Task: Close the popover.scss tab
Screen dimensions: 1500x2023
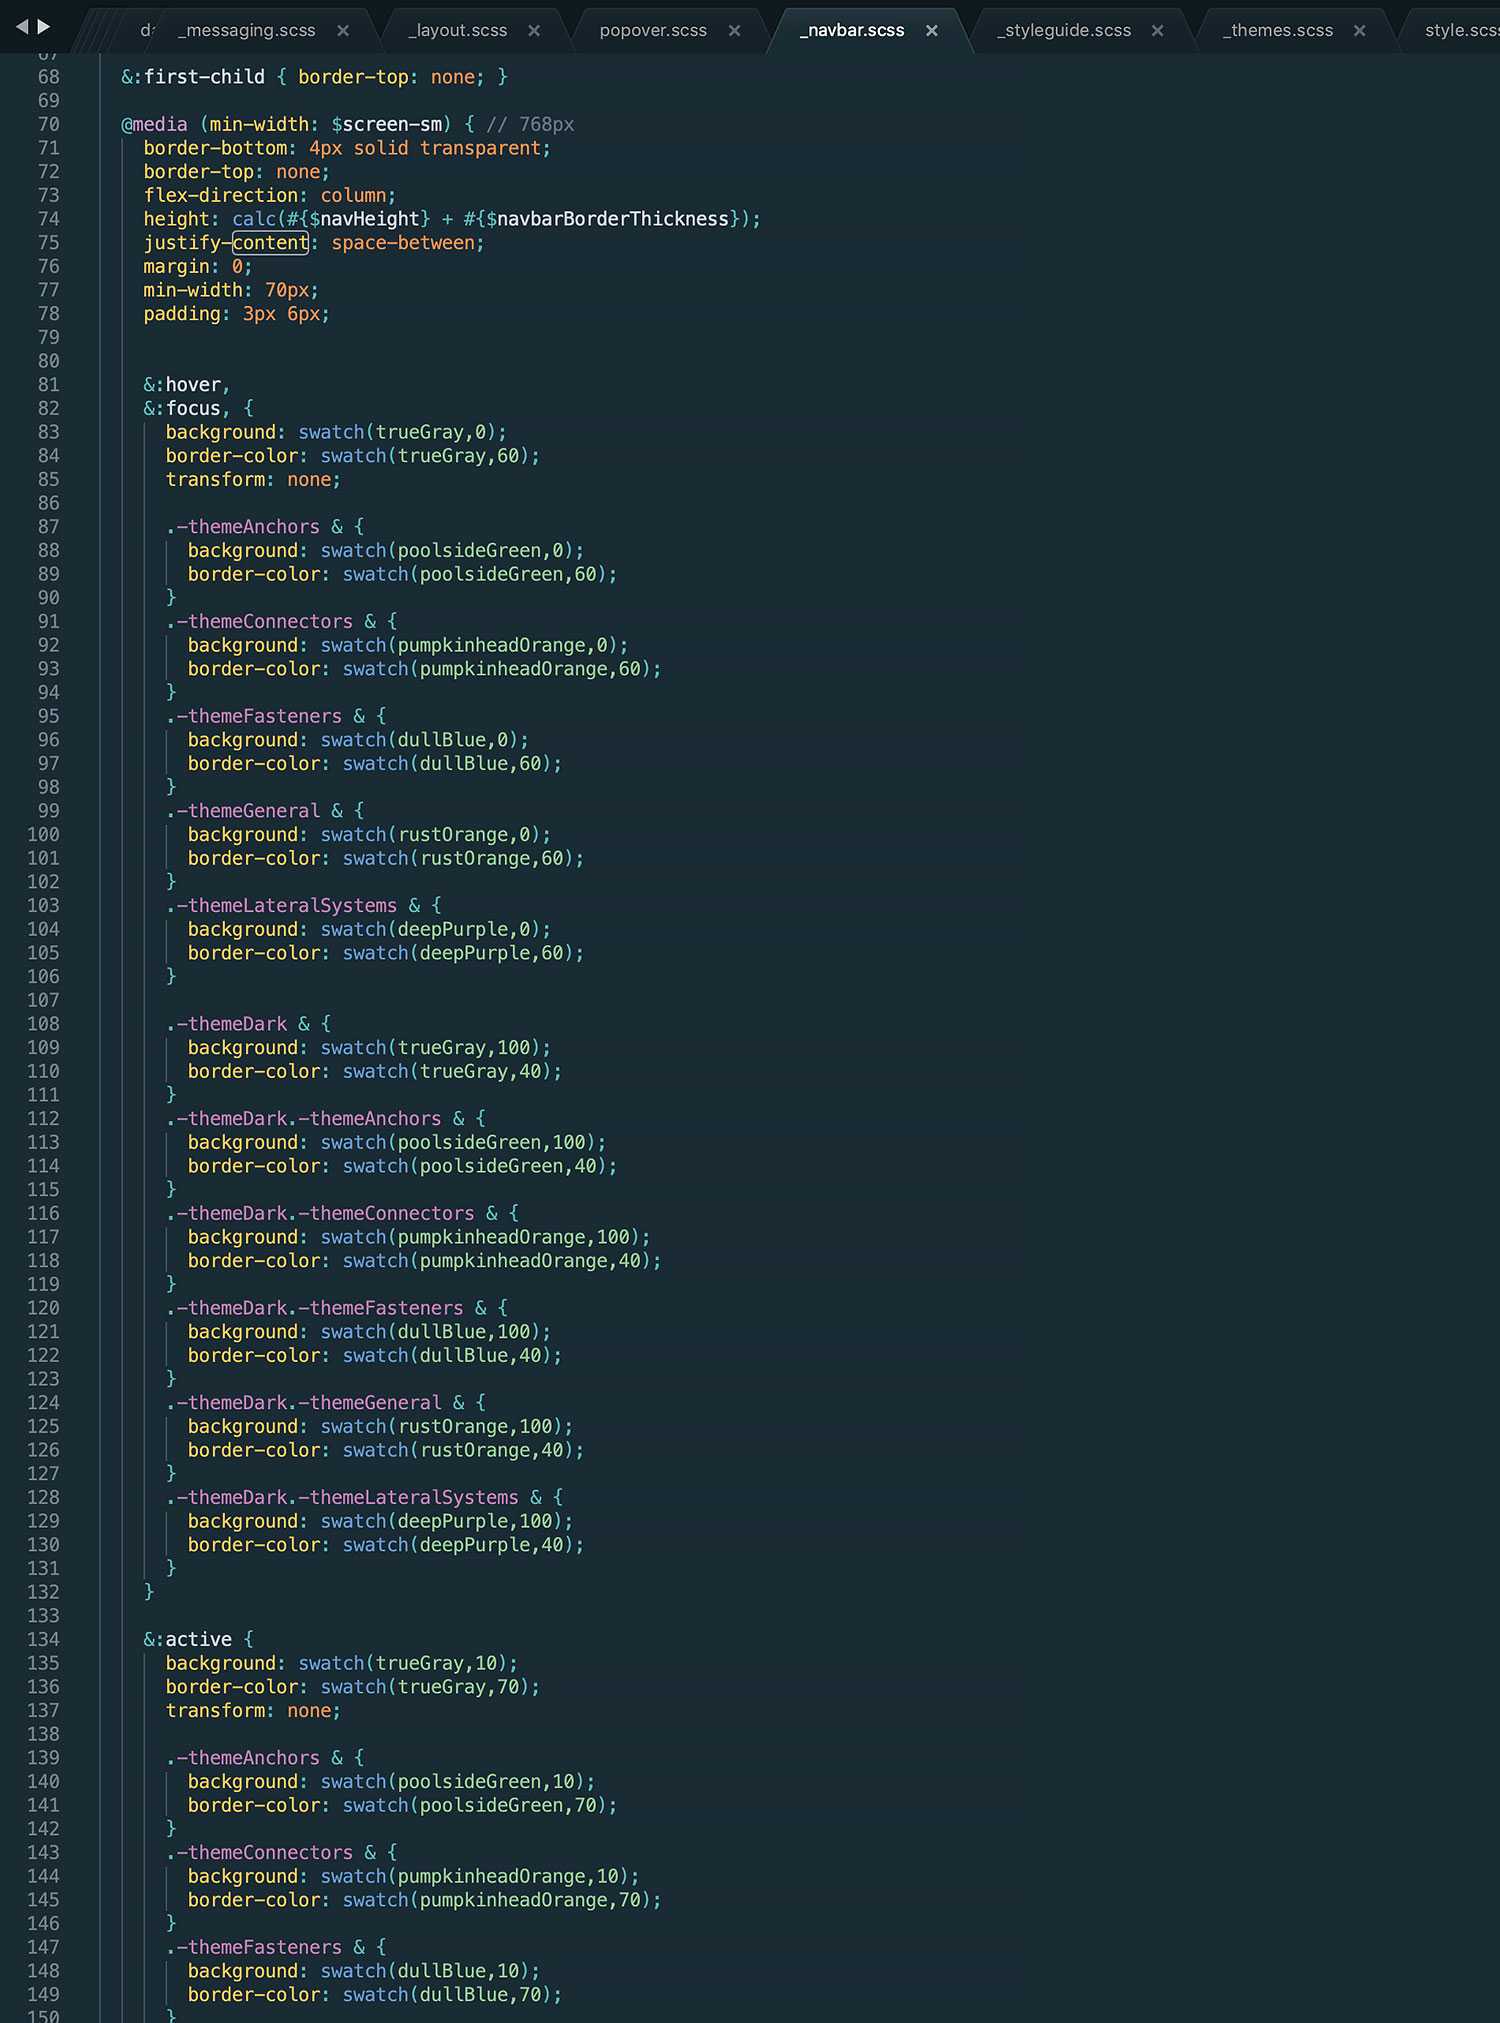Action: tap(734, 31)
